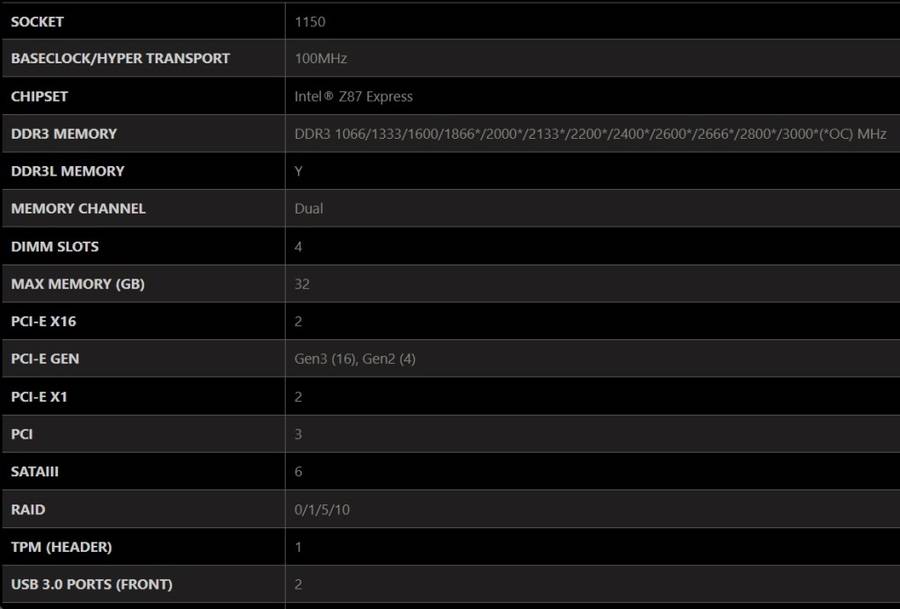The image size is (900, 609).
Task: Select the Gen3 (16), Gen2 (4) value
Action: (x=354, y=359)
